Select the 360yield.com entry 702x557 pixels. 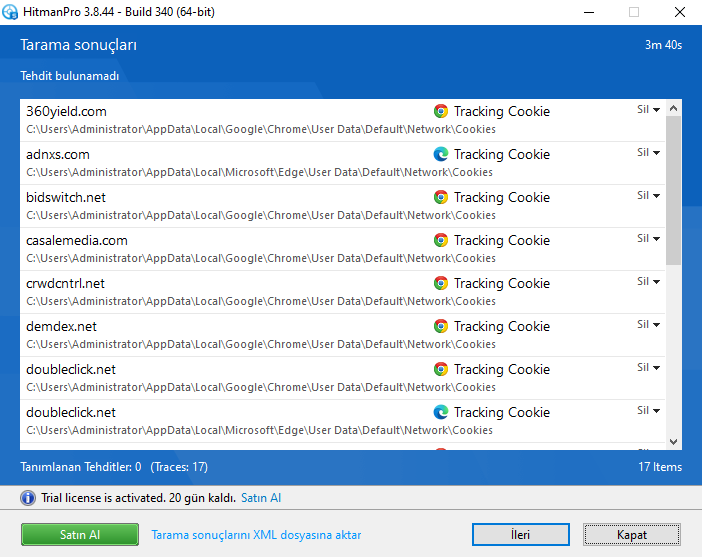tap(342, 120)
